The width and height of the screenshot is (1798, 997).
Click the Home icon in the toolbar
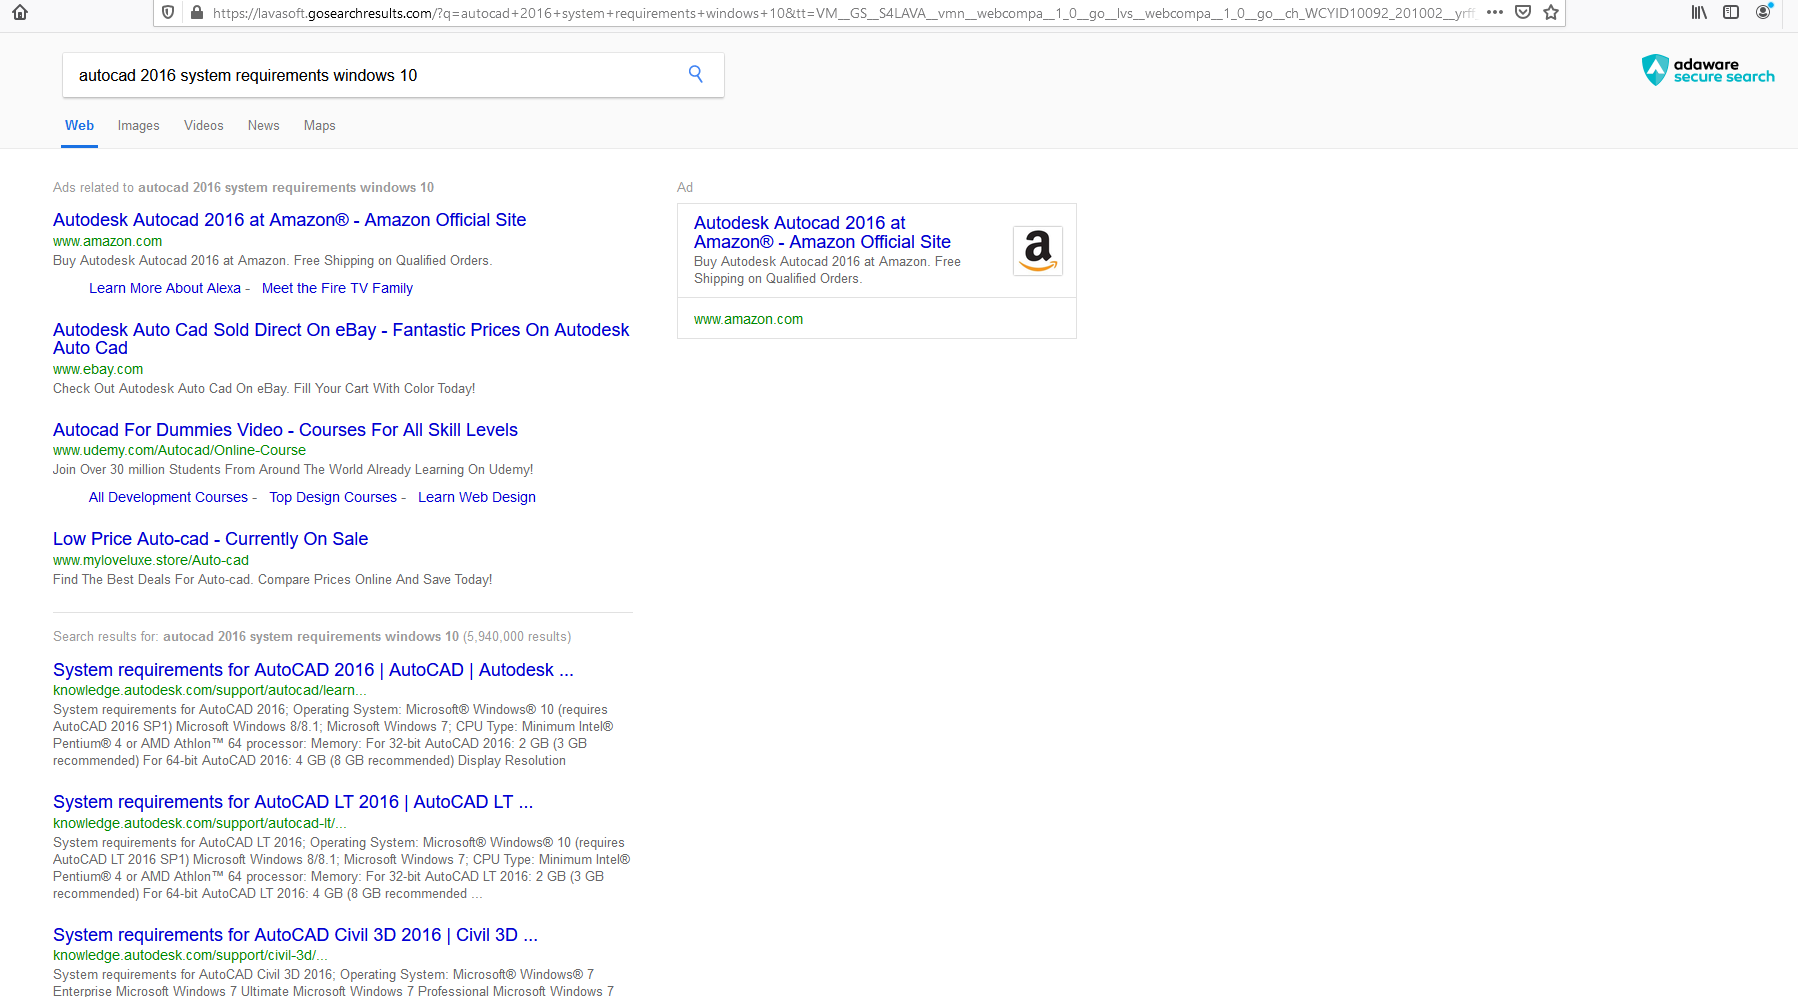[20, 13]
